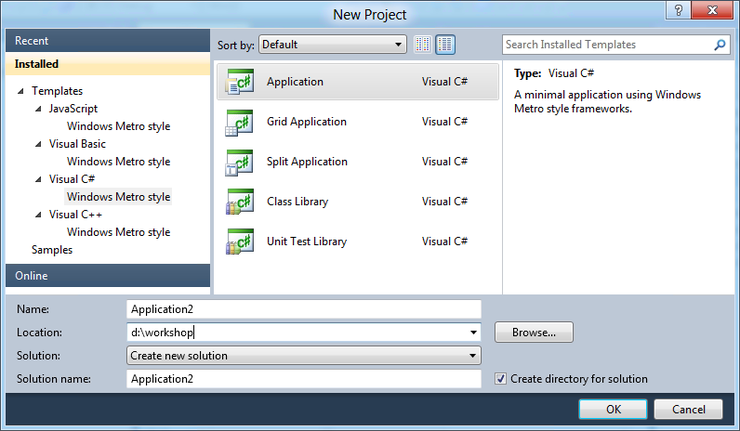Select the Class Library template name
Viewport: 740px width, 431px height.
297,202
